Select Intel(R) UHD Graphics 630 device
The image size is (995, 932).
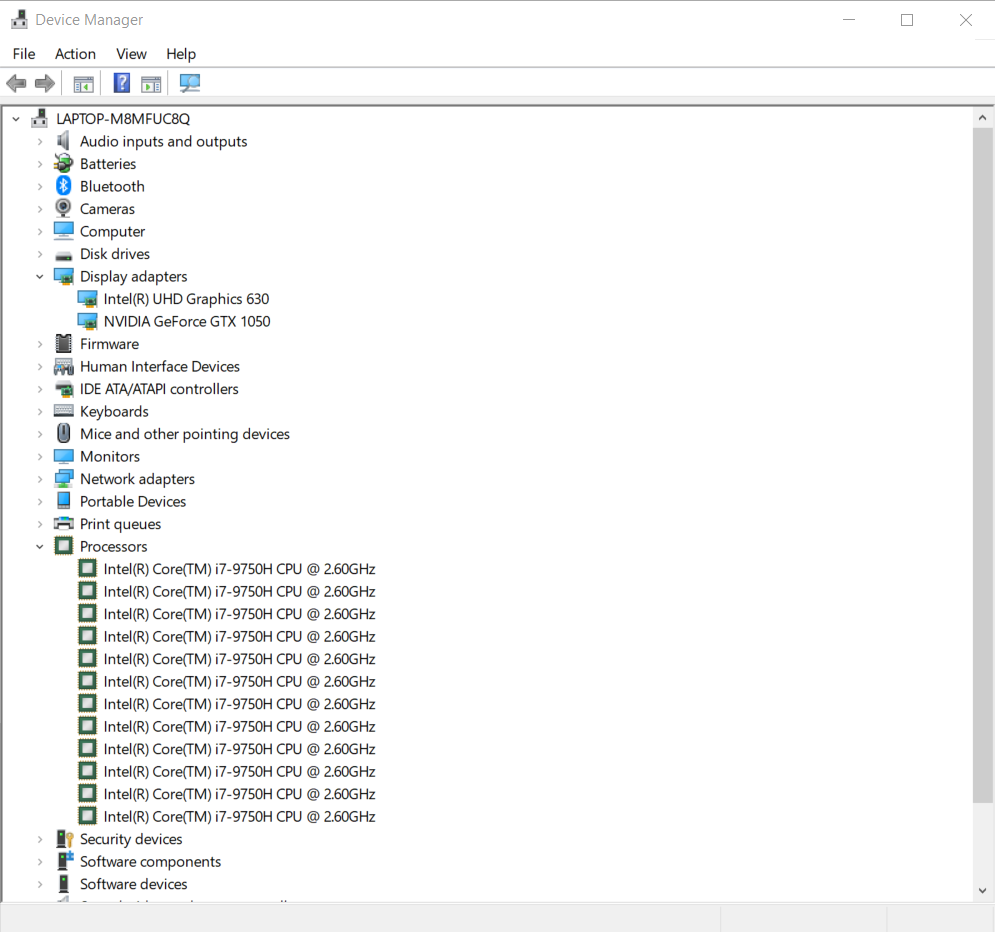[186, 299]
